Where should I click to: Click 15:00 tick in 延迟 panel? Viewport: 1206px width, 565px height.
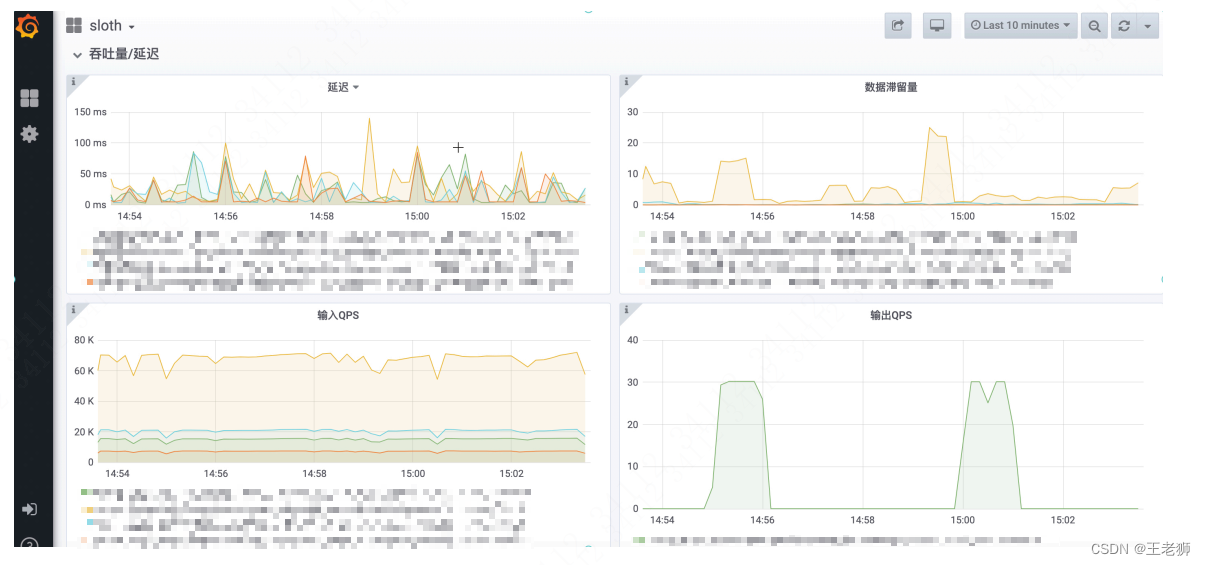[417, 216]
